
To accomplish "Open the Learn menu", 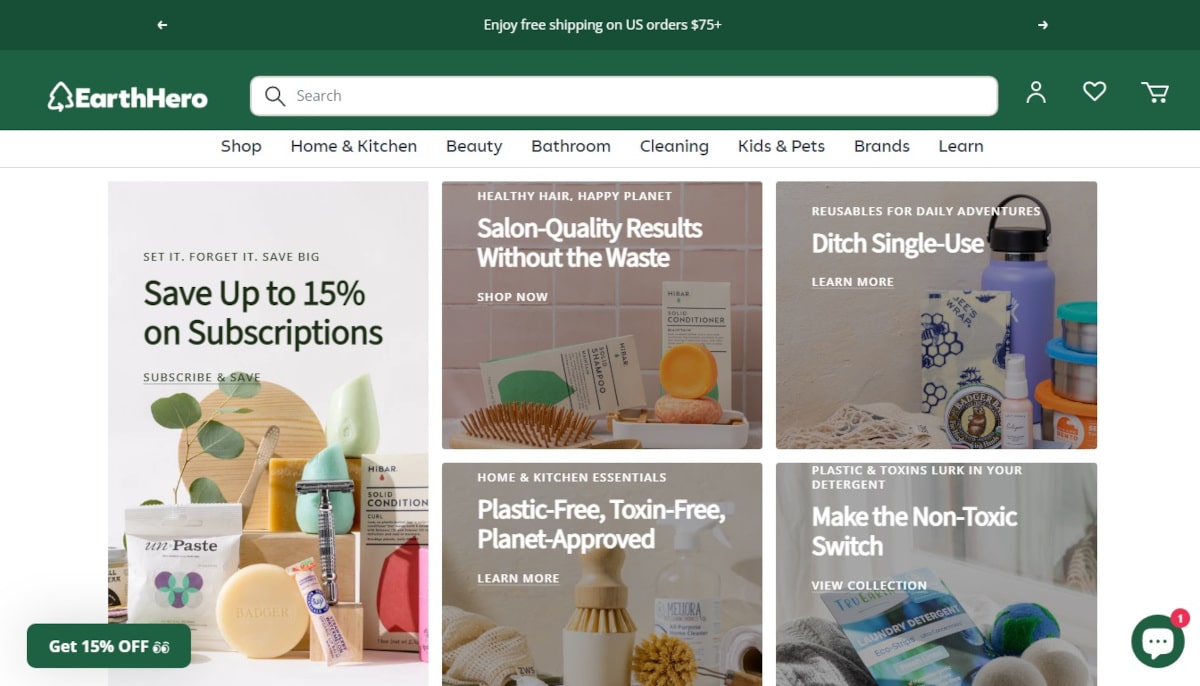I will (x=961, y=146).
